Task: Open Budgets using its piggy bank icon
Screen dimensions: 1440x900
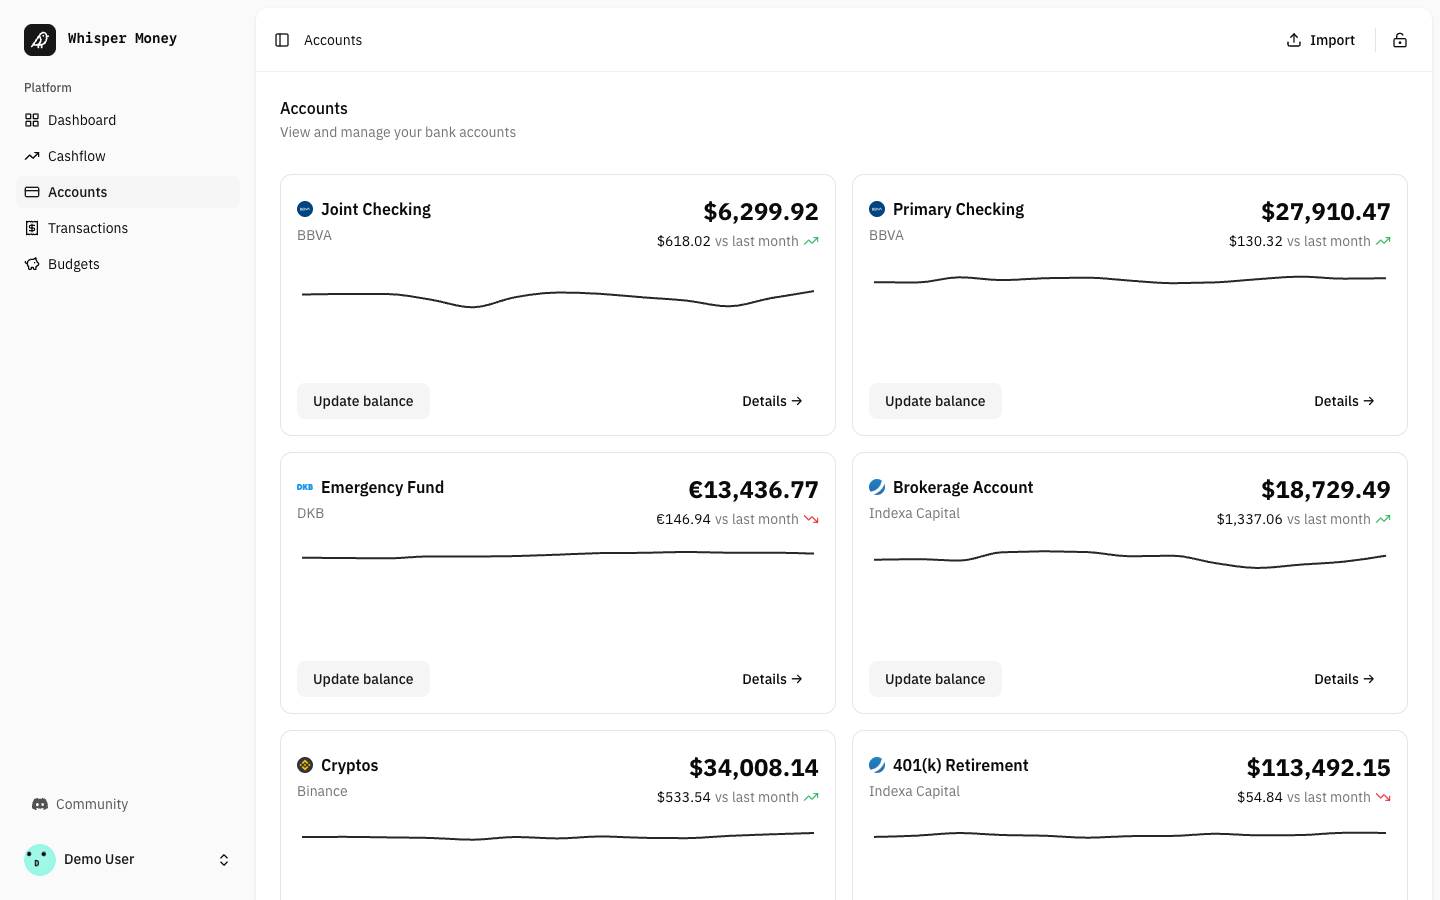Action: (31, 264)
